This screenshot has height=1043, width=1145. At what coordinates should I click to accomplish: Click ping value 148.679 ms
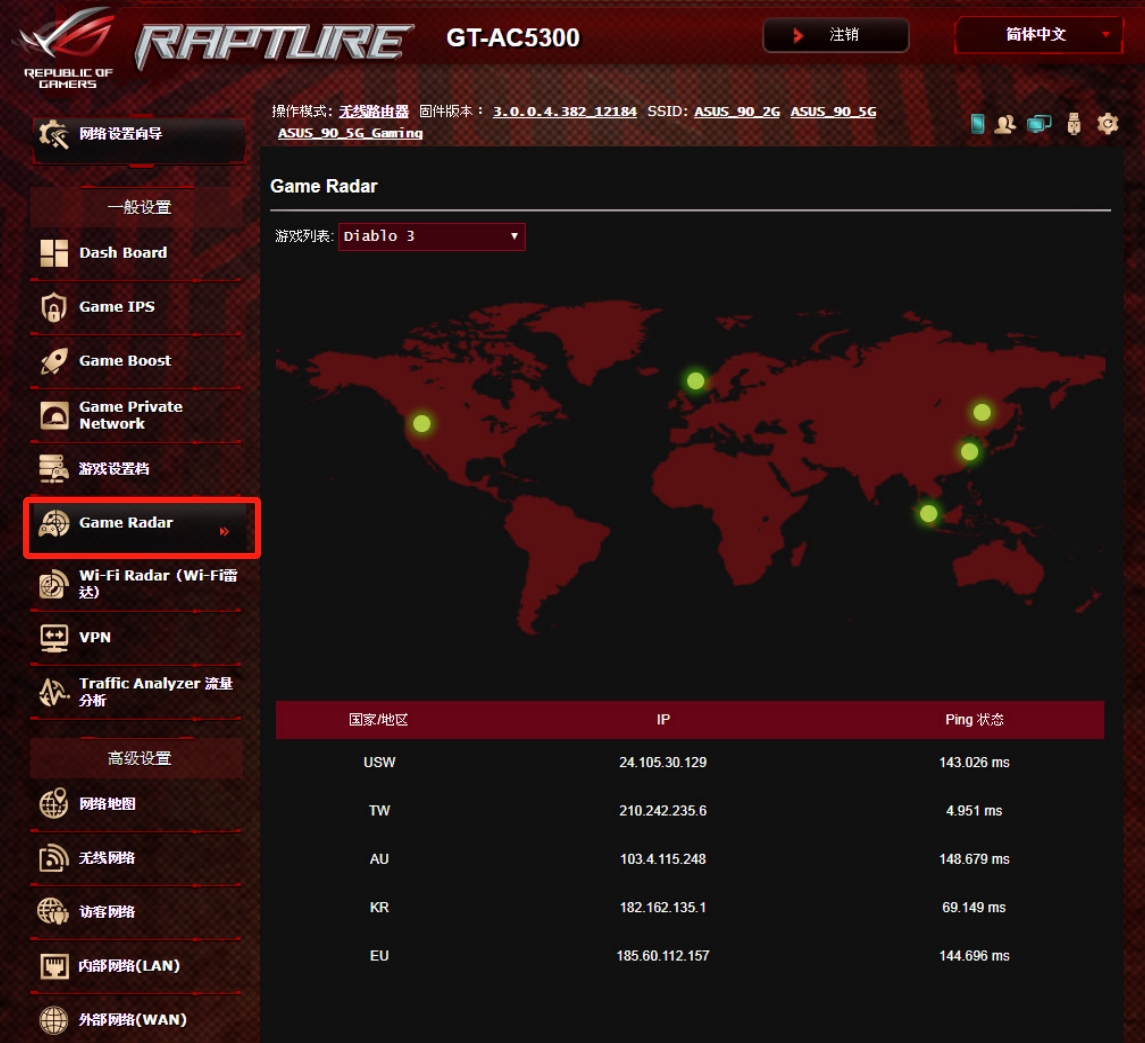click(974, 859)
